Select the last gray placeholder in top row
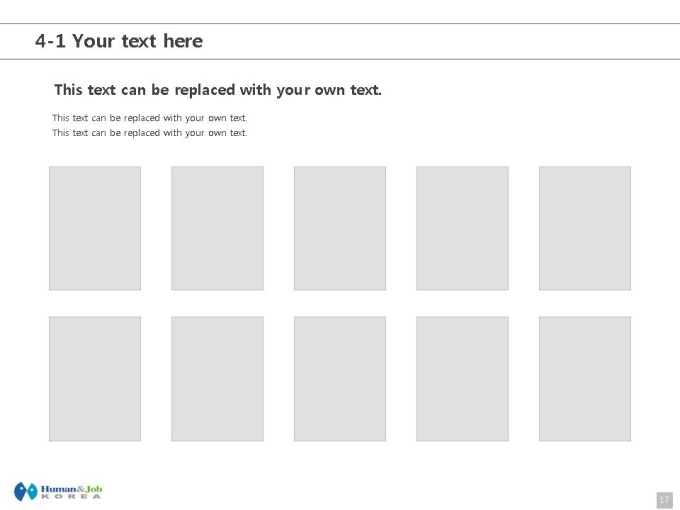680x510 pixels. point(585,228)
